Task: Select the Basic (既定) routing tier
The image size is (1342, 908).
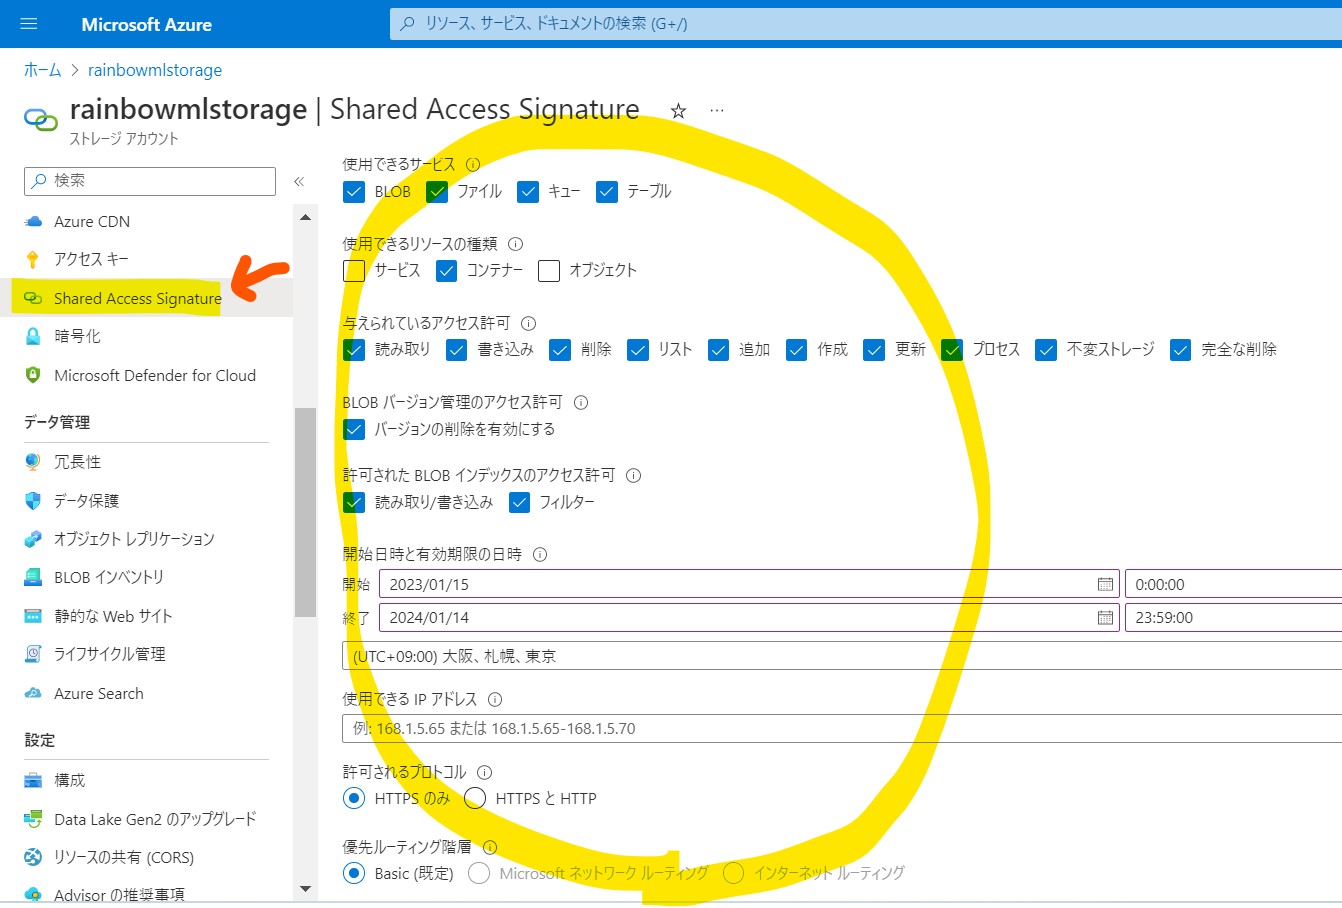Action: click(x=354, y=873)
